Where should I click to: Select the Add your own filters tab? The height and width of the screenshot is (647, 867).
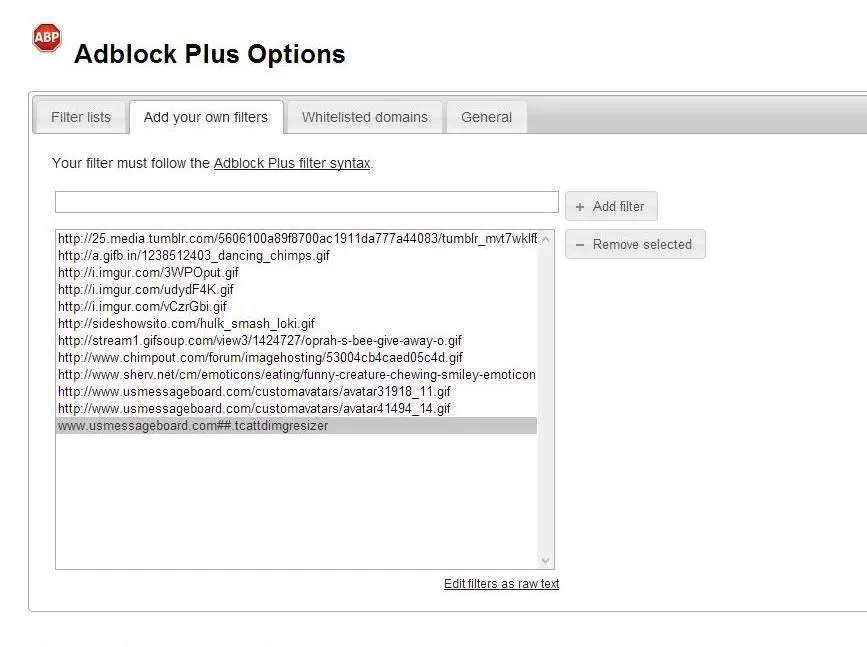click(x=206, y=117)
